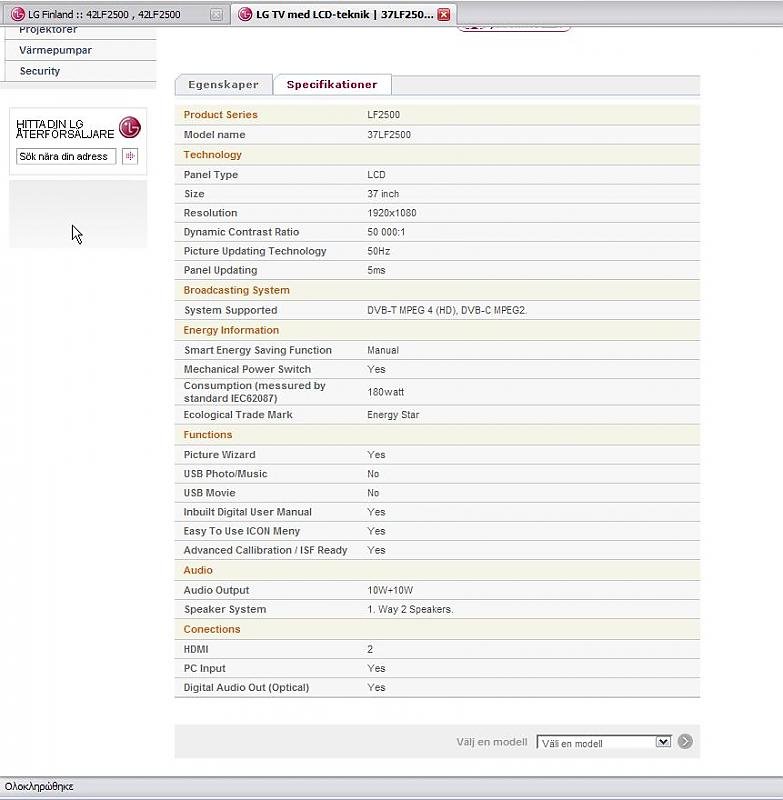Click the Ολοκληρώθηκε status bar text
The width and height of the screenshot is (783, 800).
[39, 786]
